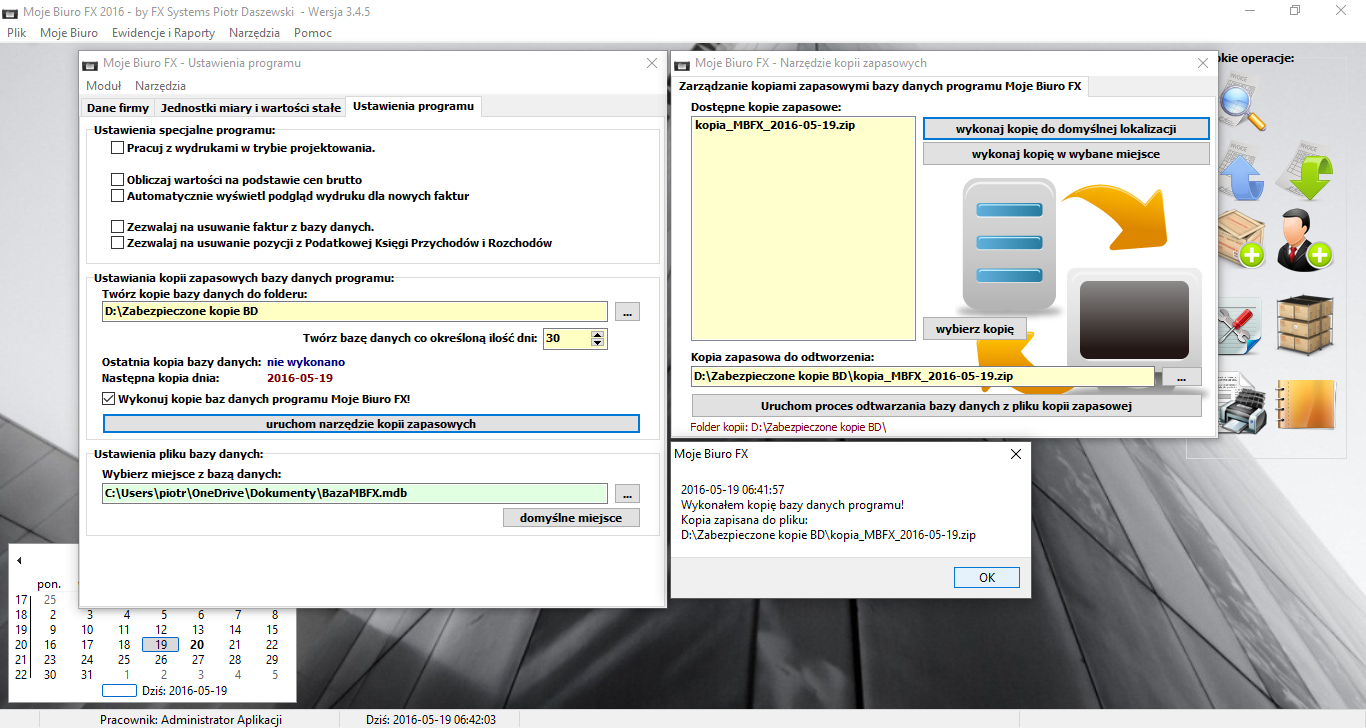Click 'wykonaj kopię w wybane miejsce' button
1366x728 pixels.
pos(1066,154)
